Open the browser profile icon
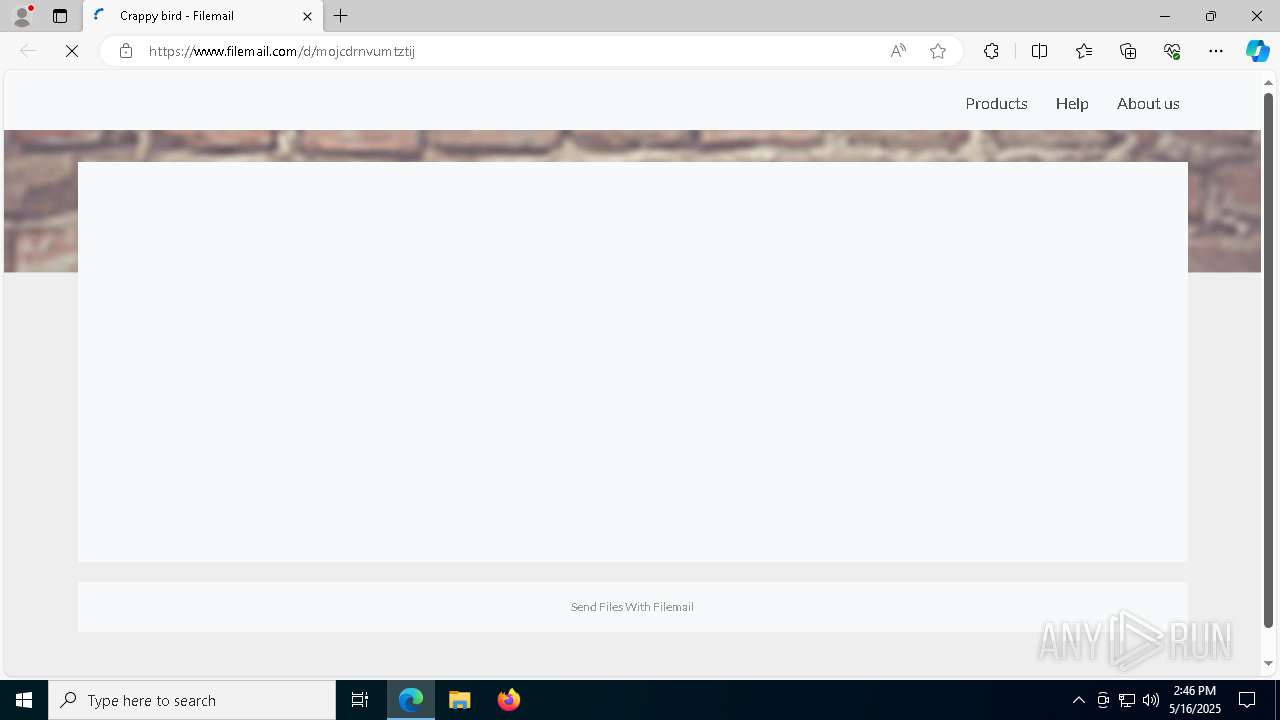 tap(22, 16)
